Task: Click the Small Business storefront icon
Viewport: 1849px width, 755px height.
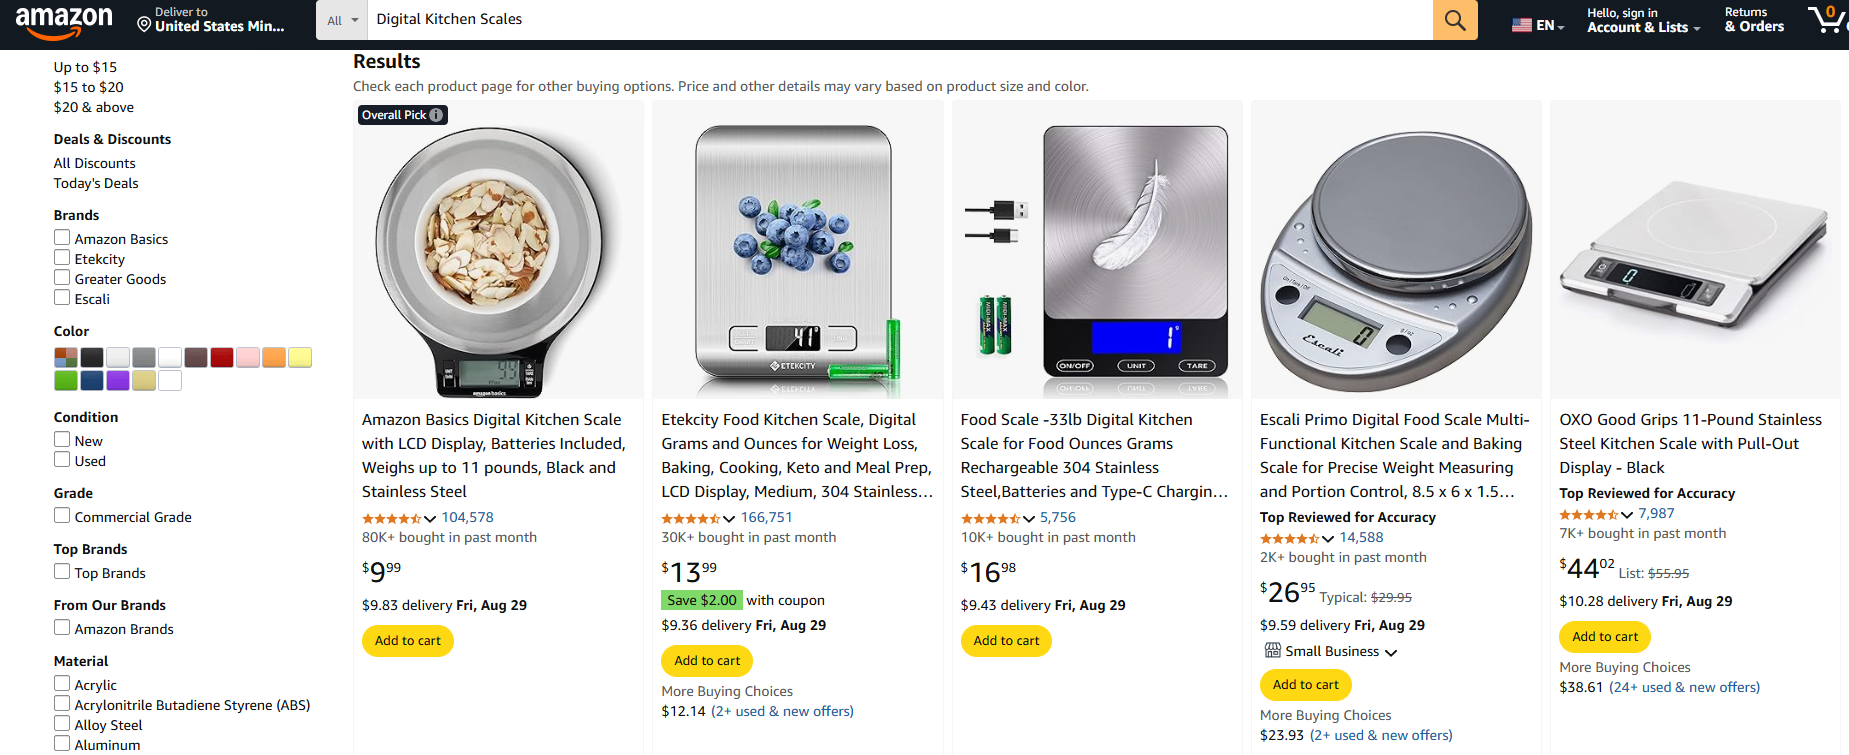Action: 1272,650
